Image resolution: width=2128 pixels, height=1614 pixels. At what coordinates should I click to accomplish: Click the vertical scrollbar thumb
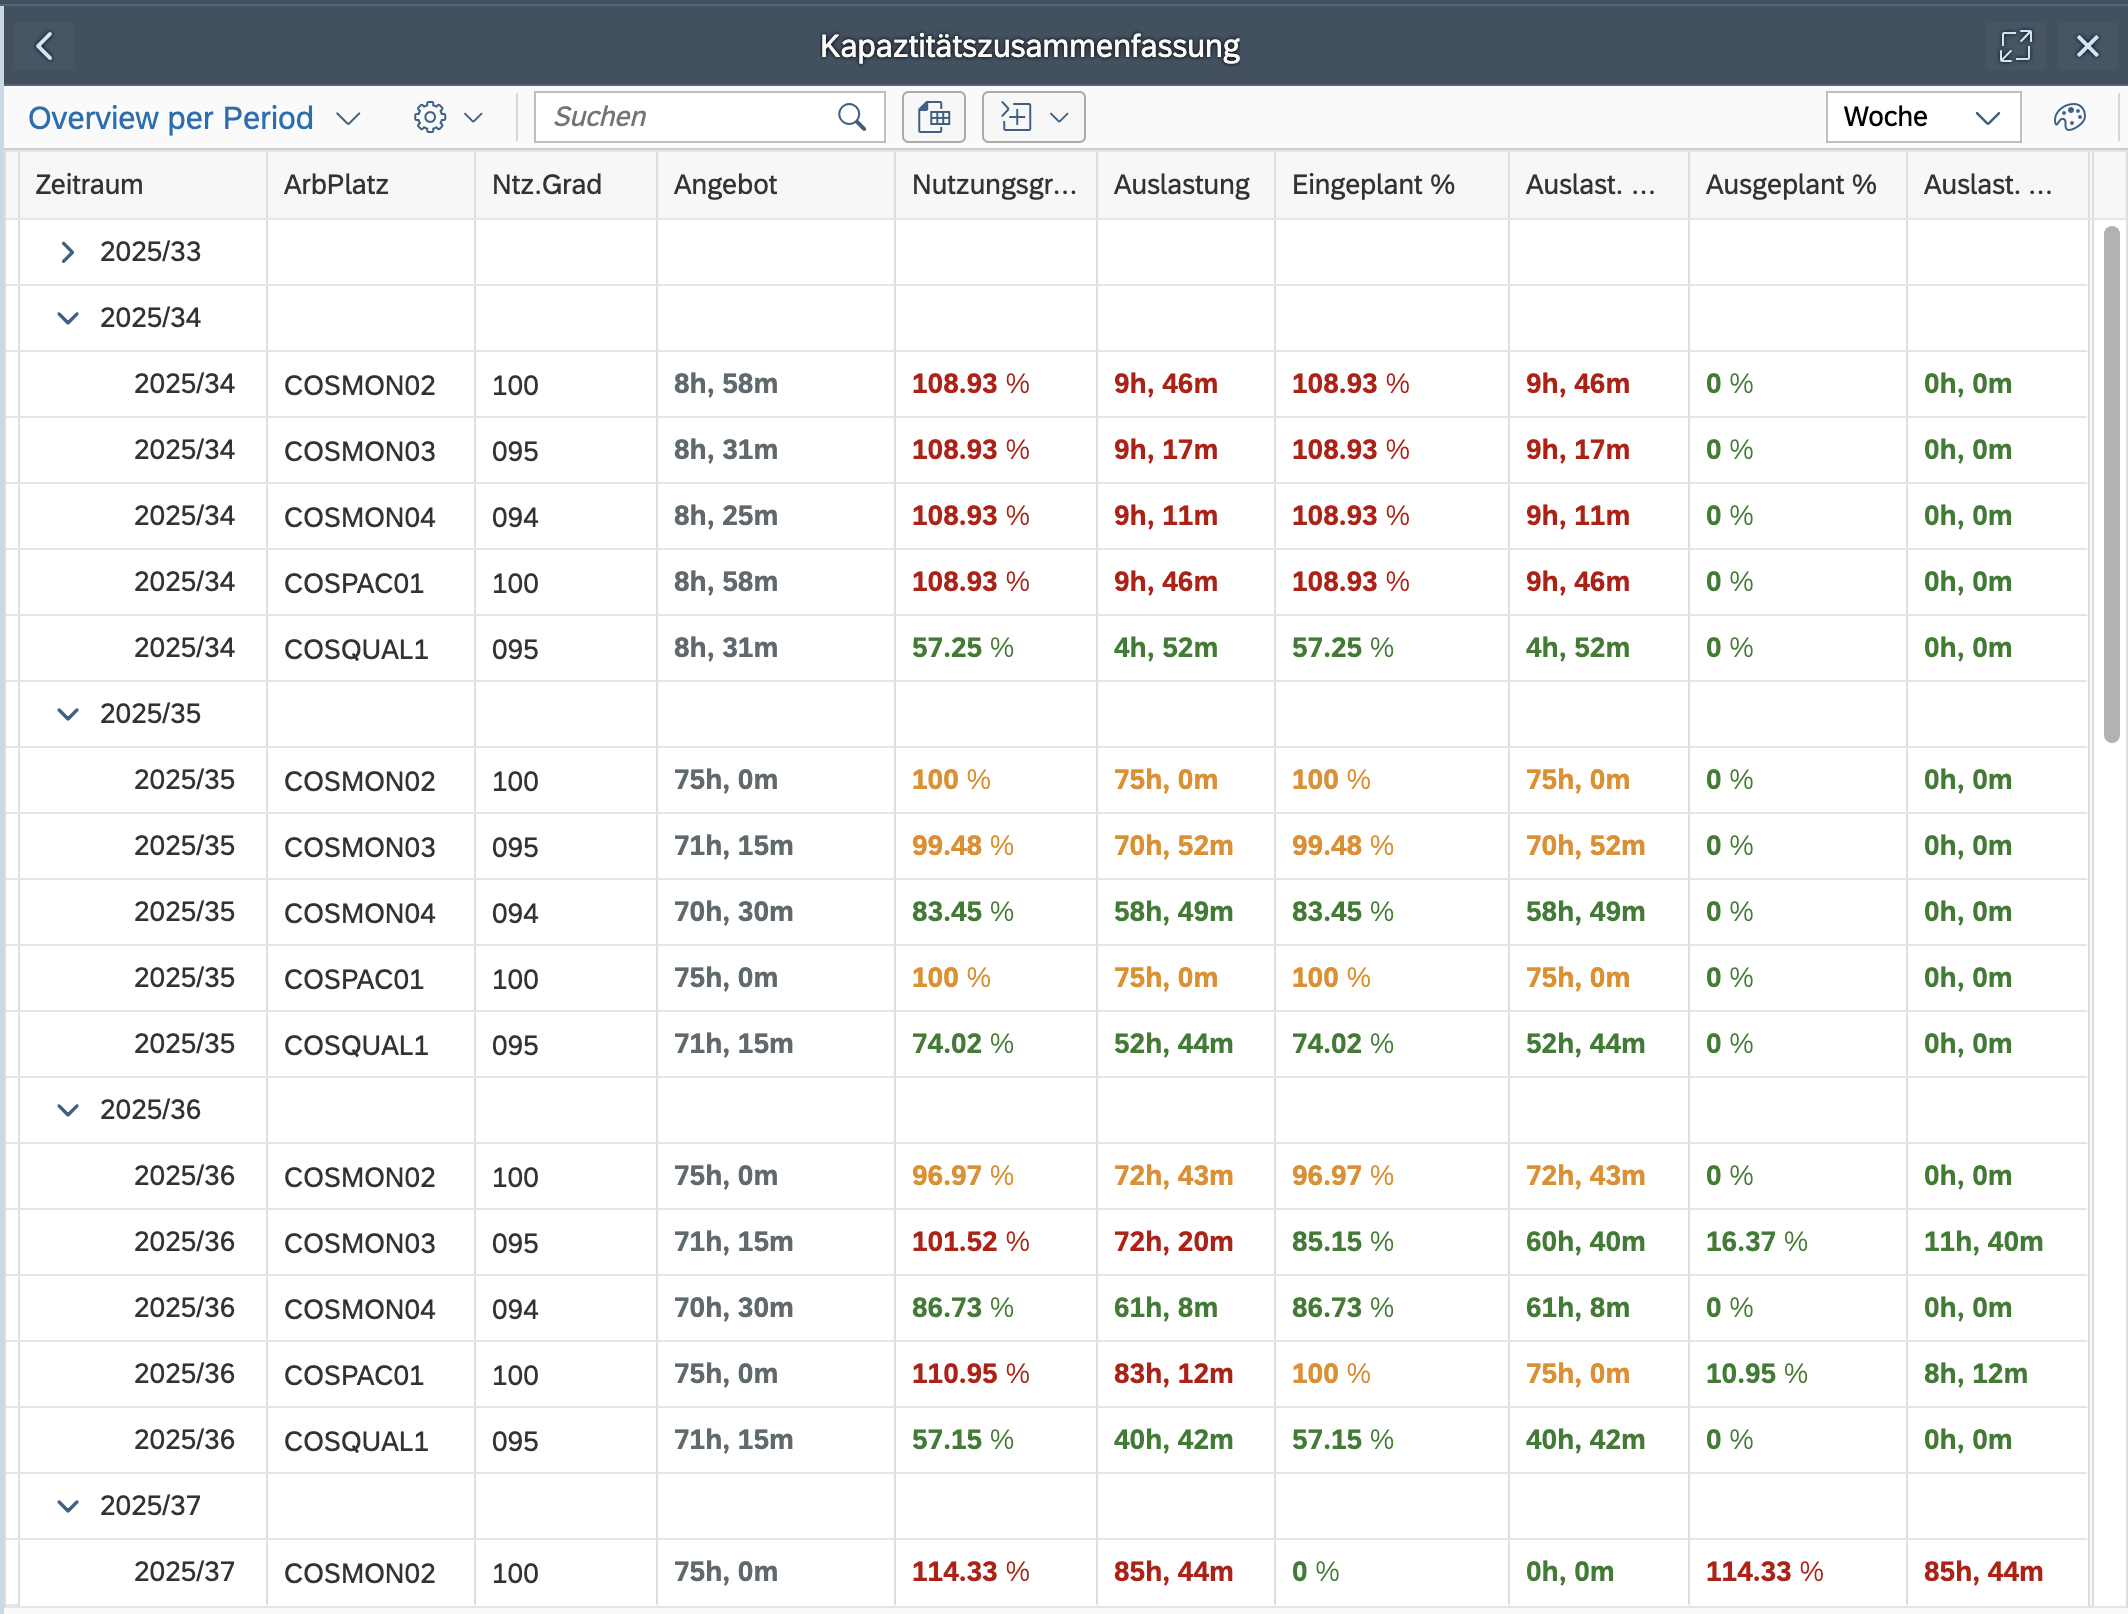tap(2111, 484)
